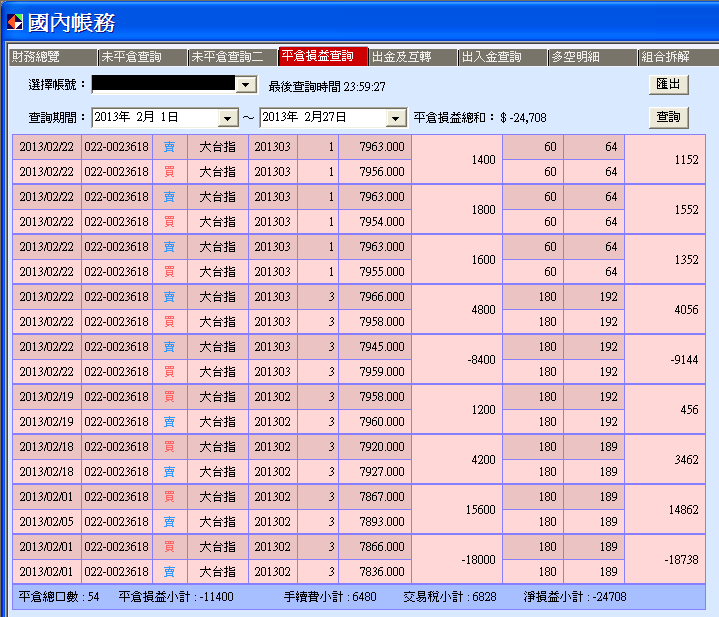The width and height of the screenshot is (719, 617).
Task: Click the start date text 2013年 2月 1日
Action: point(136,117)
